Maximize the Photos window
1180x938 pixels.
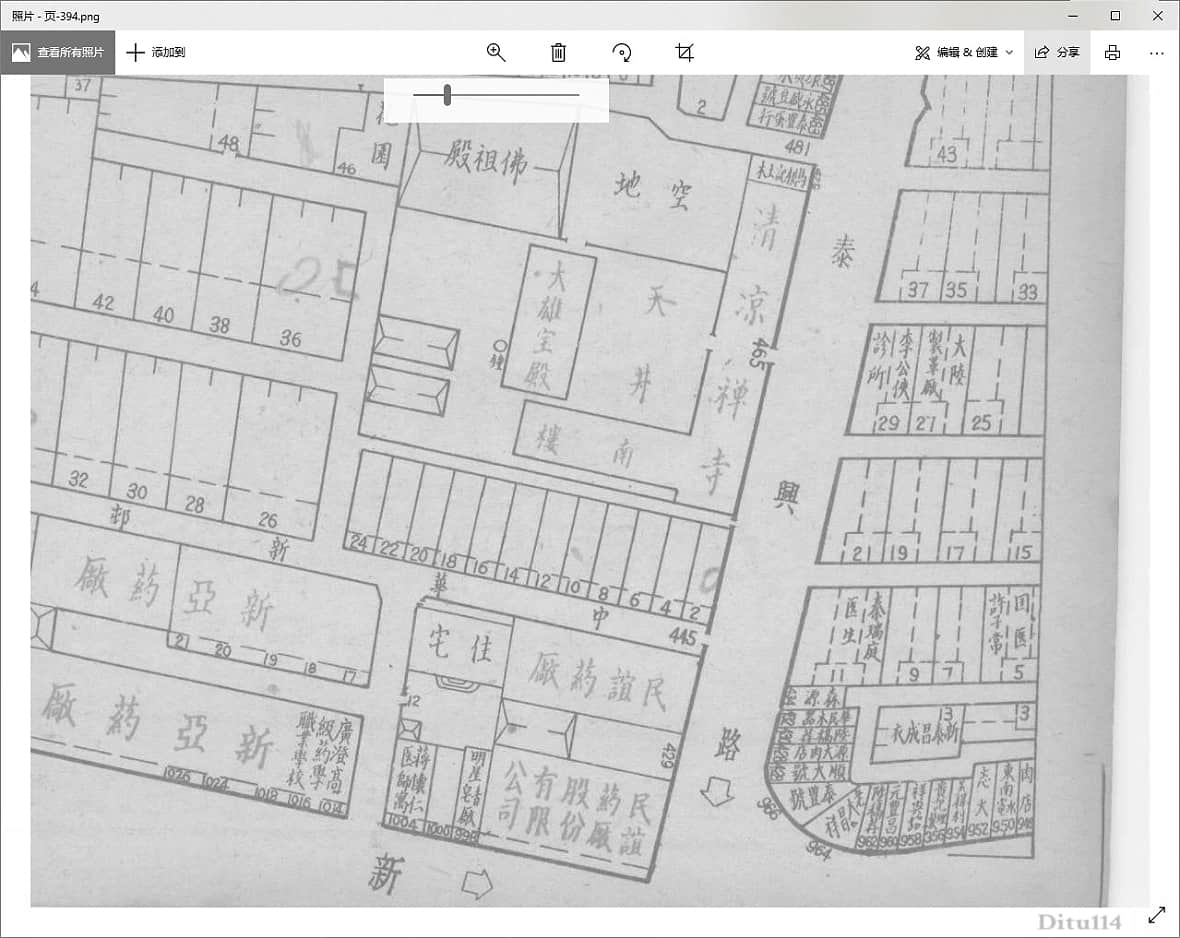pyautogui.click(x=1115, y=15)
